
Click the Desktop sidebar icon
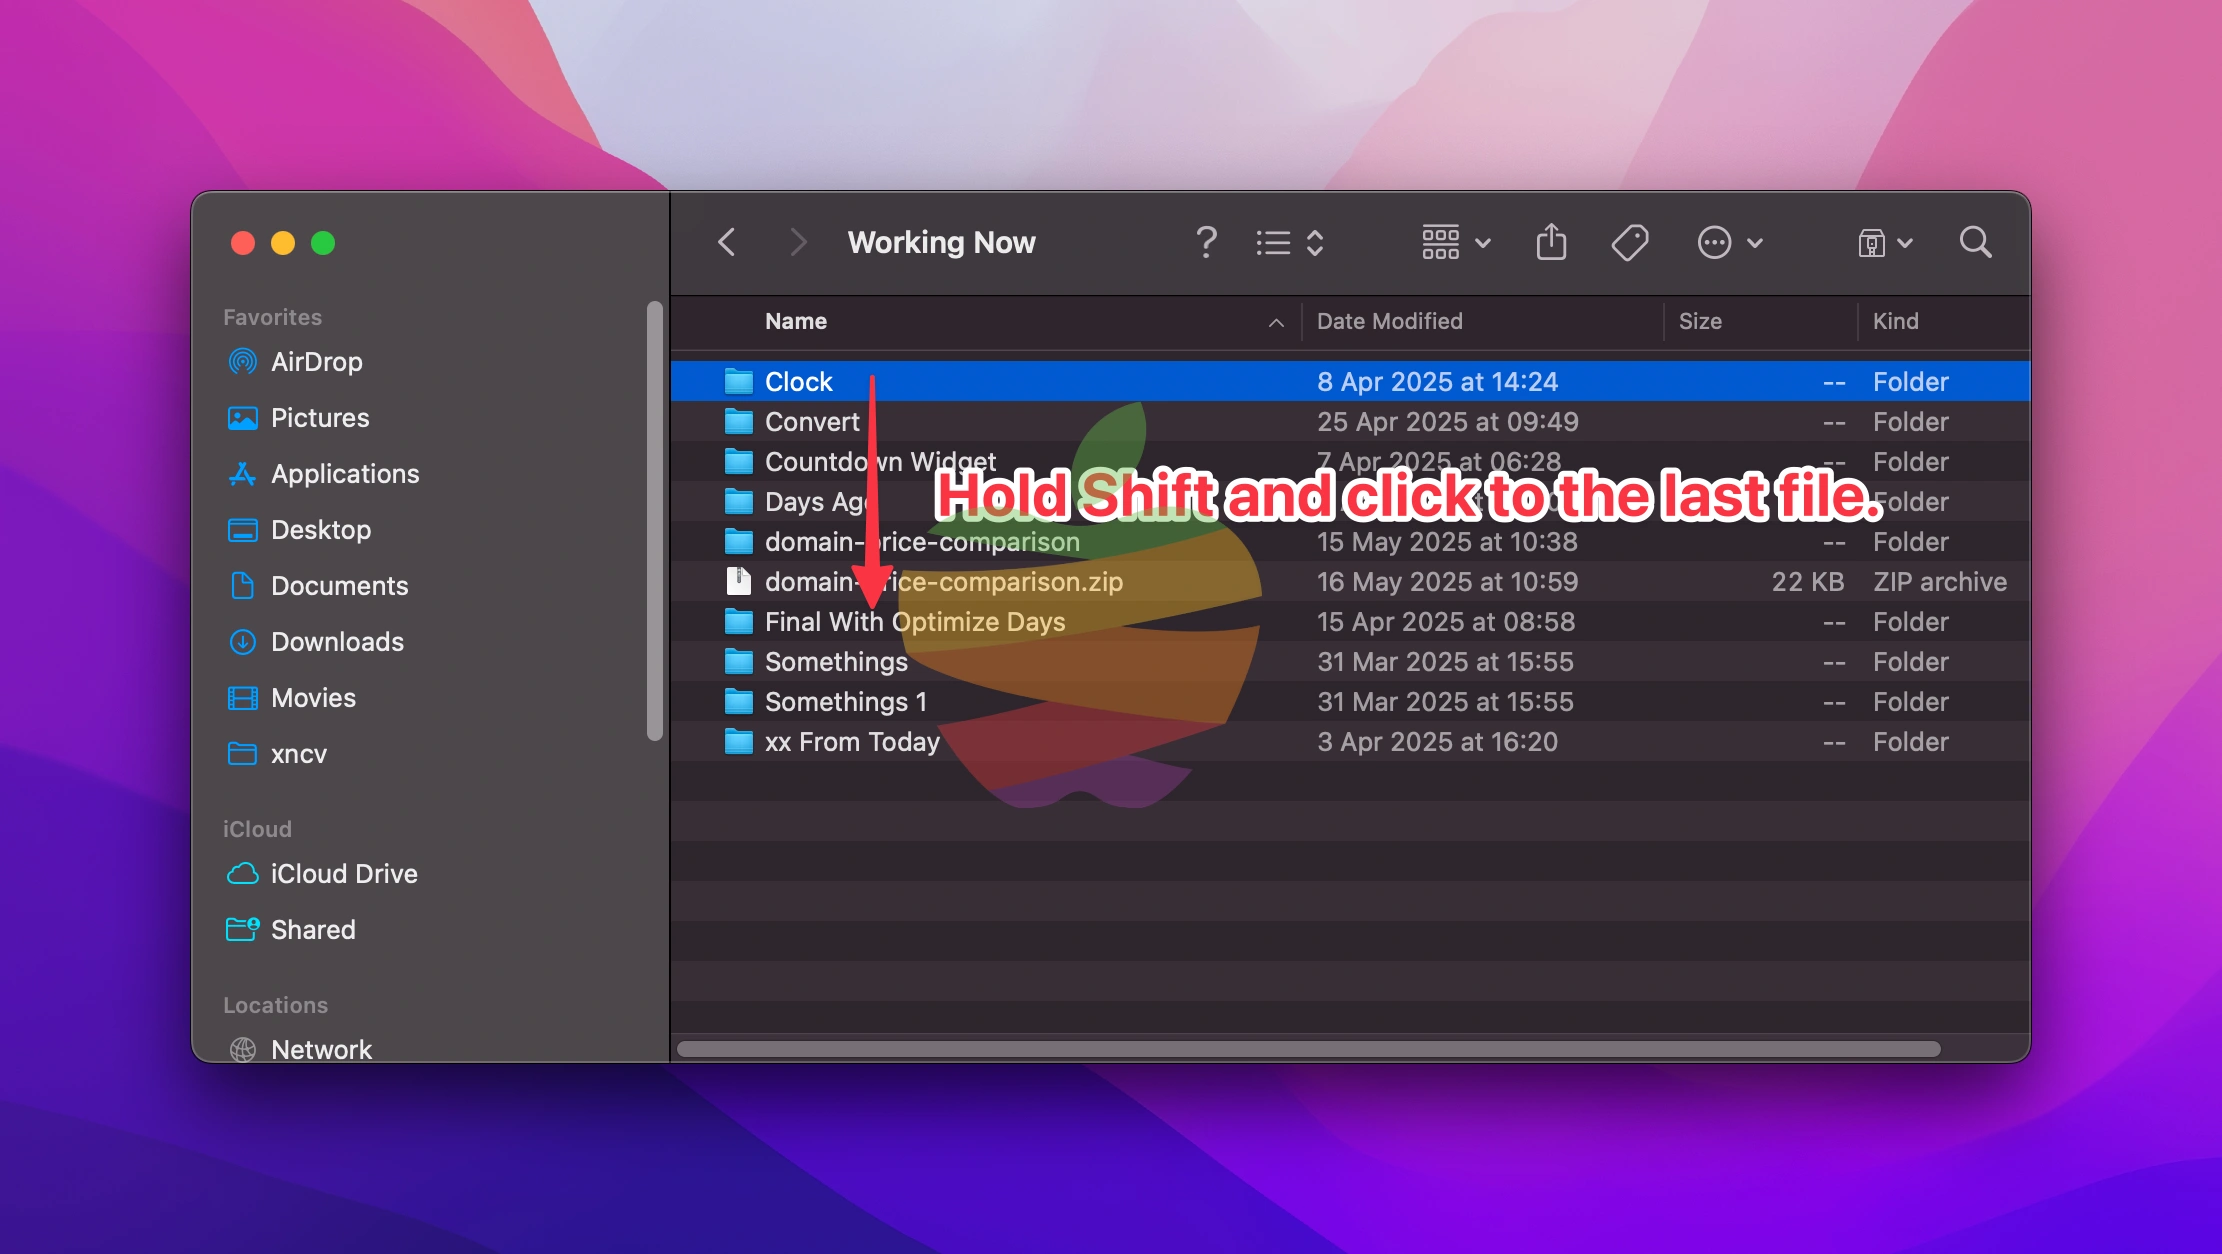tap(243, 529)
